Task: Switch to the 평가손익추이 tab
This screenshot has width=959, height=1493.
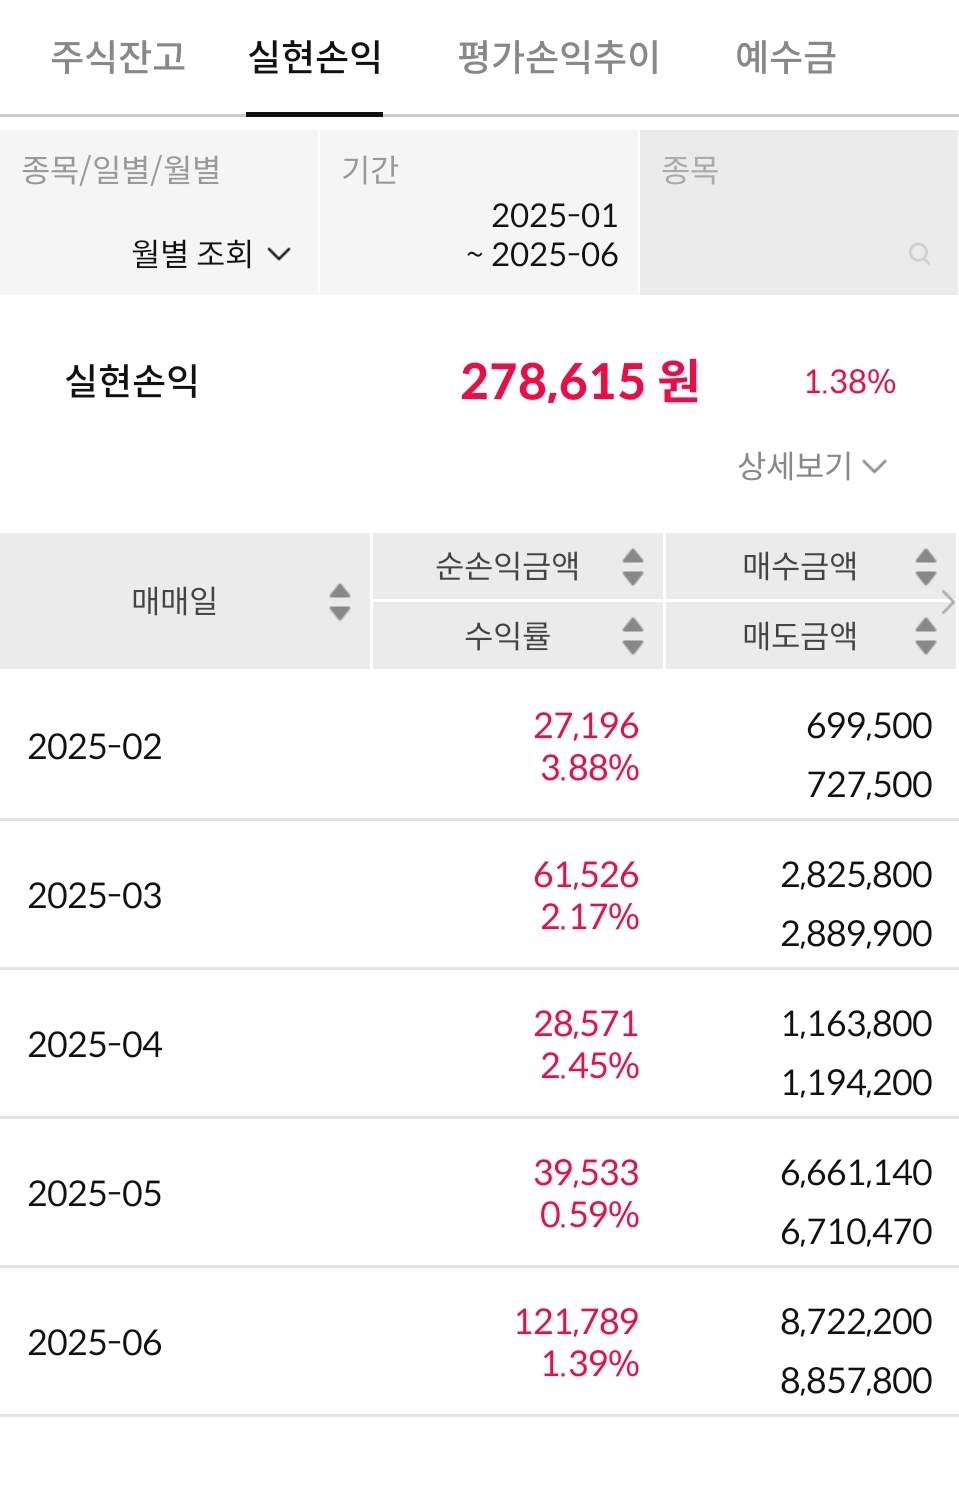Action: coord(558,57)
